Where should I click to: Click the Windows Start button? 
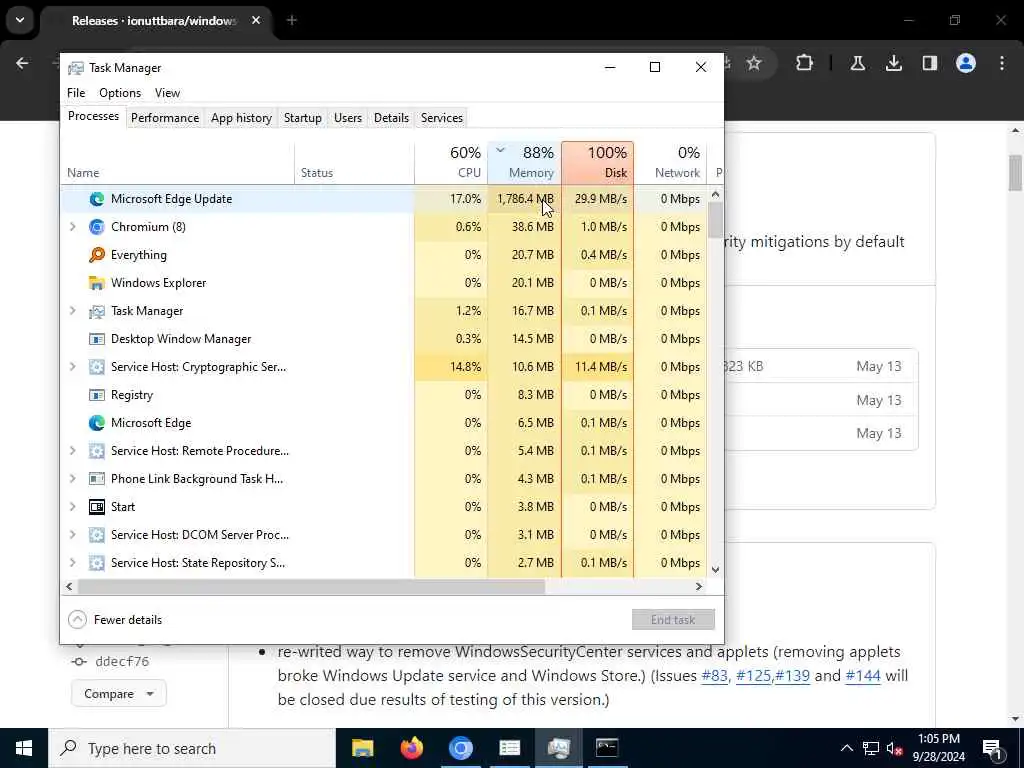(24, 748)
